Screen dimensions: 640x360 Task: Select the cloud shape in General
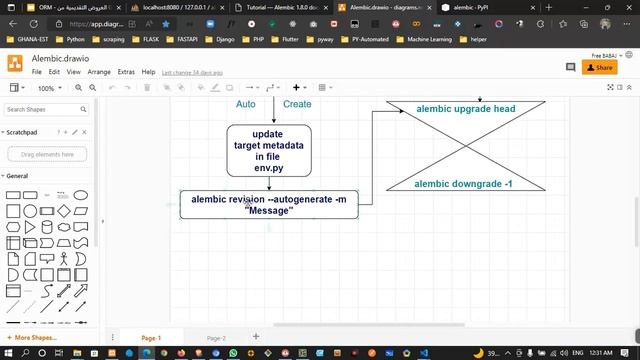click(x=64, y=227)
